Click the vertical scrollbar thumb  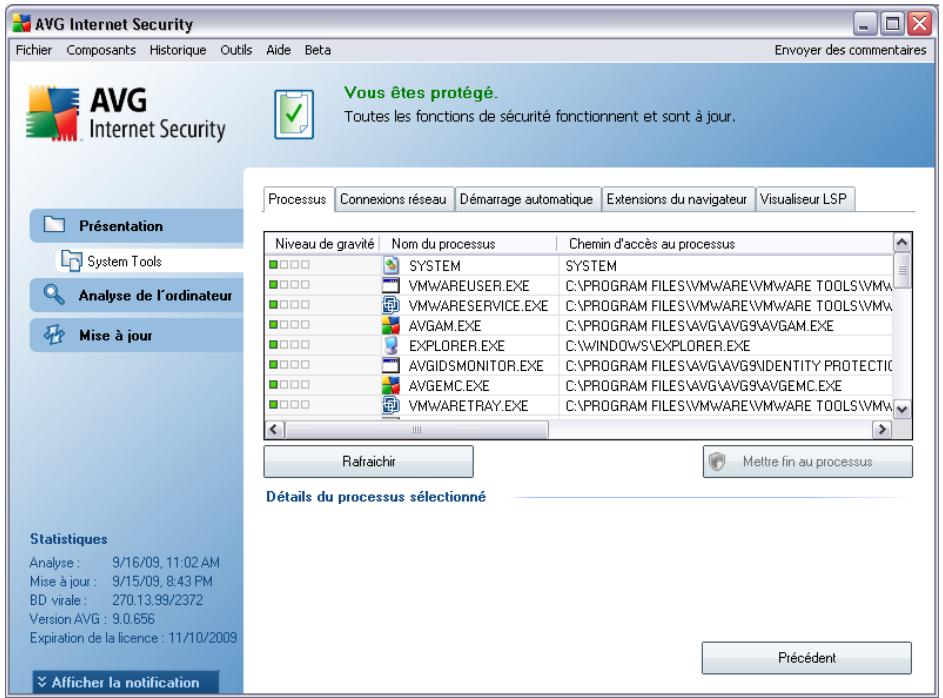[x=902, y=271]
